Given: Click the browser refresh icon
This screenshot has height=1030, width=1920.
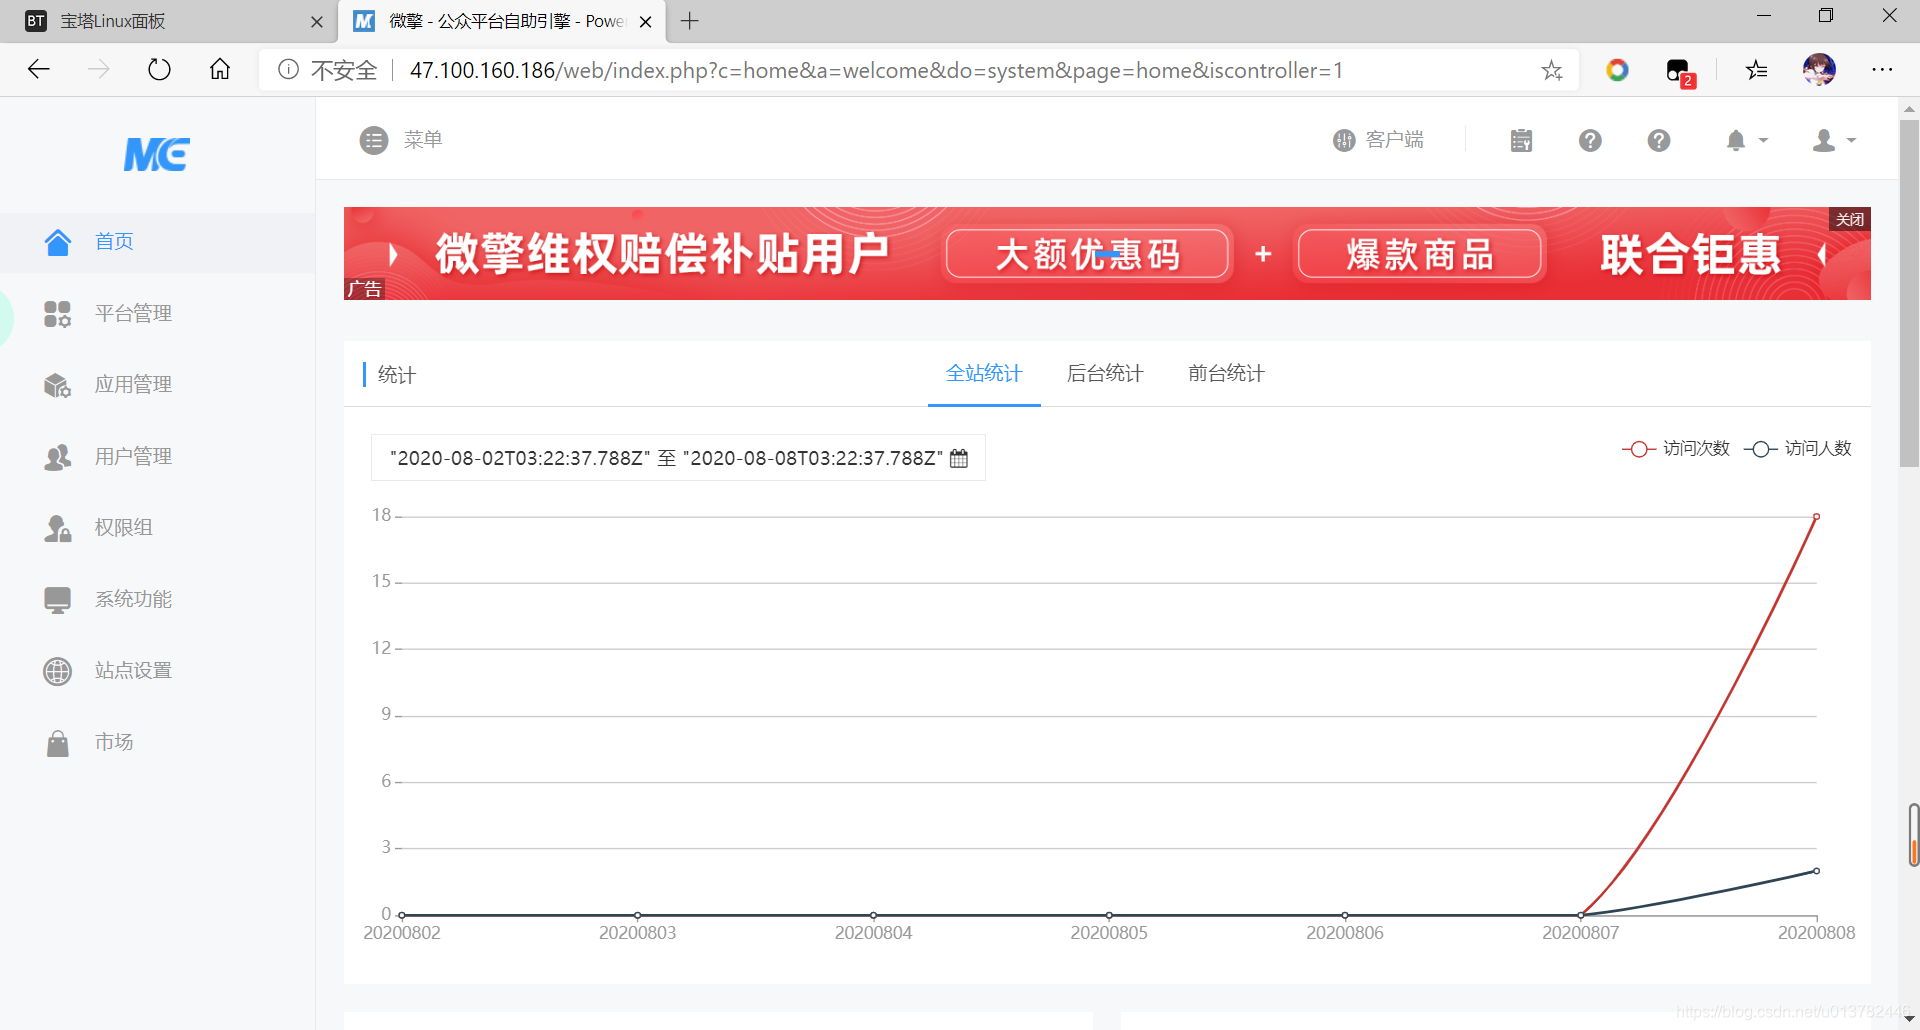Looking at the screenshot, I should tap(159, 70).
